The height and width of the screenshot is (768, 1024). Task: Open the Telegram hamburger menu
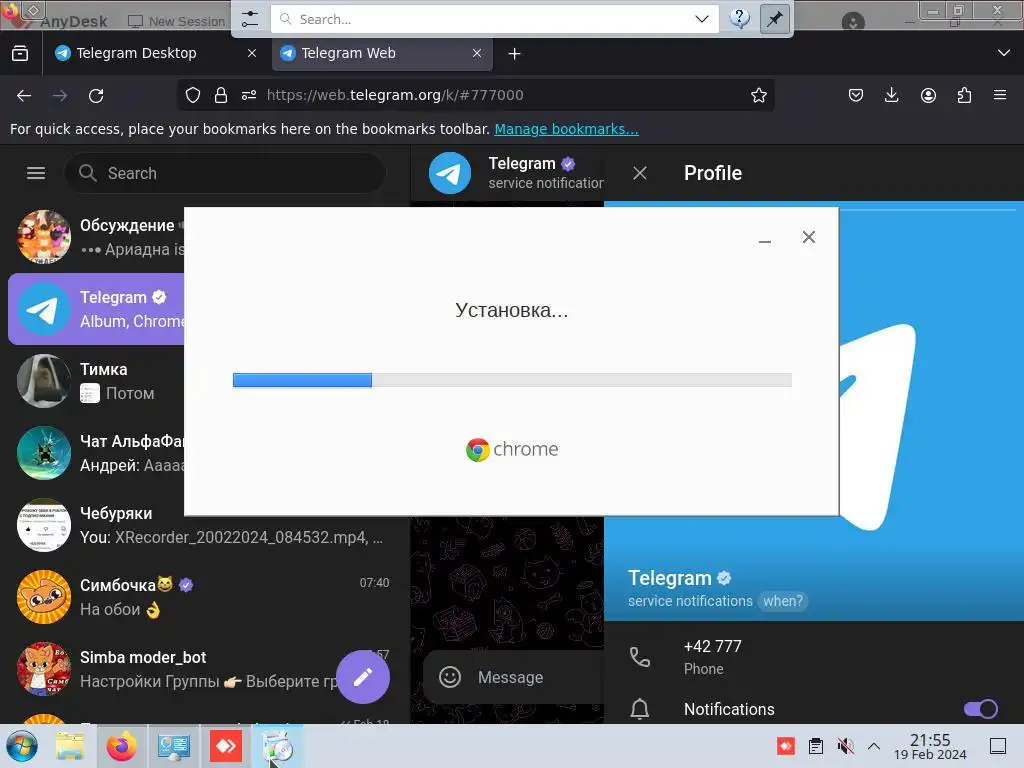36,173
